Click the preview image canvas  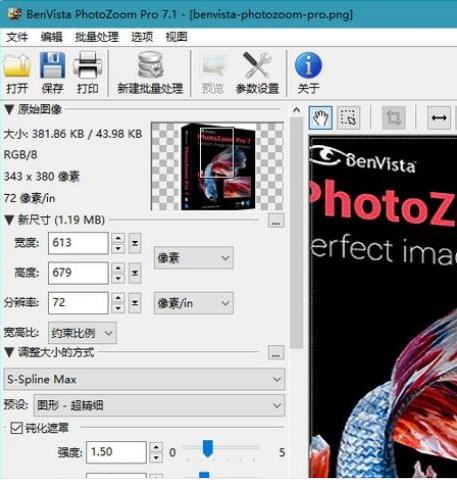383,307
